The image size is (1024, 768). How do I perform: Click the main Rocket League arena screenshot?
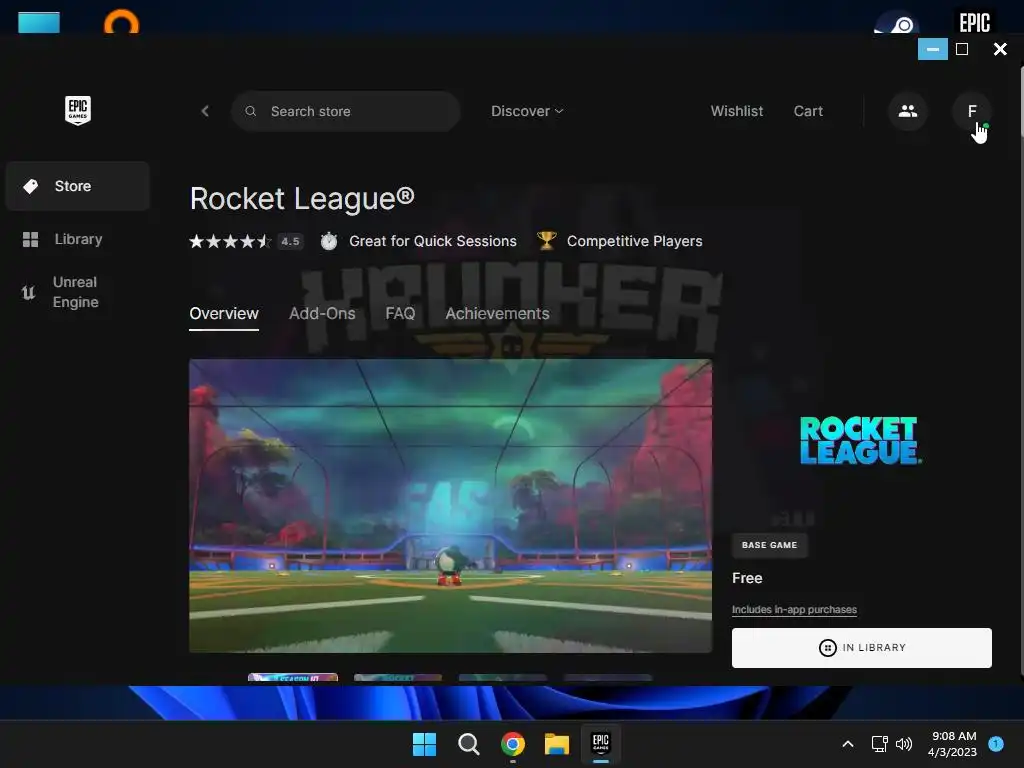coord(451,505)
